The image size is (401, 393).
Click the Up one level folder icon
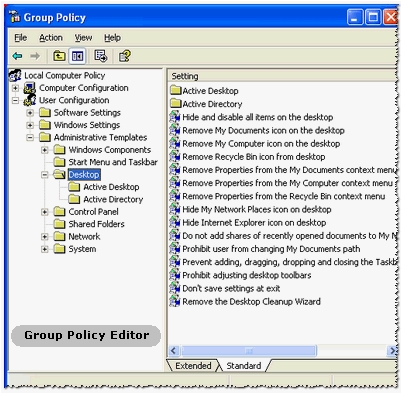pyautogui.click(x=59, y=56)
